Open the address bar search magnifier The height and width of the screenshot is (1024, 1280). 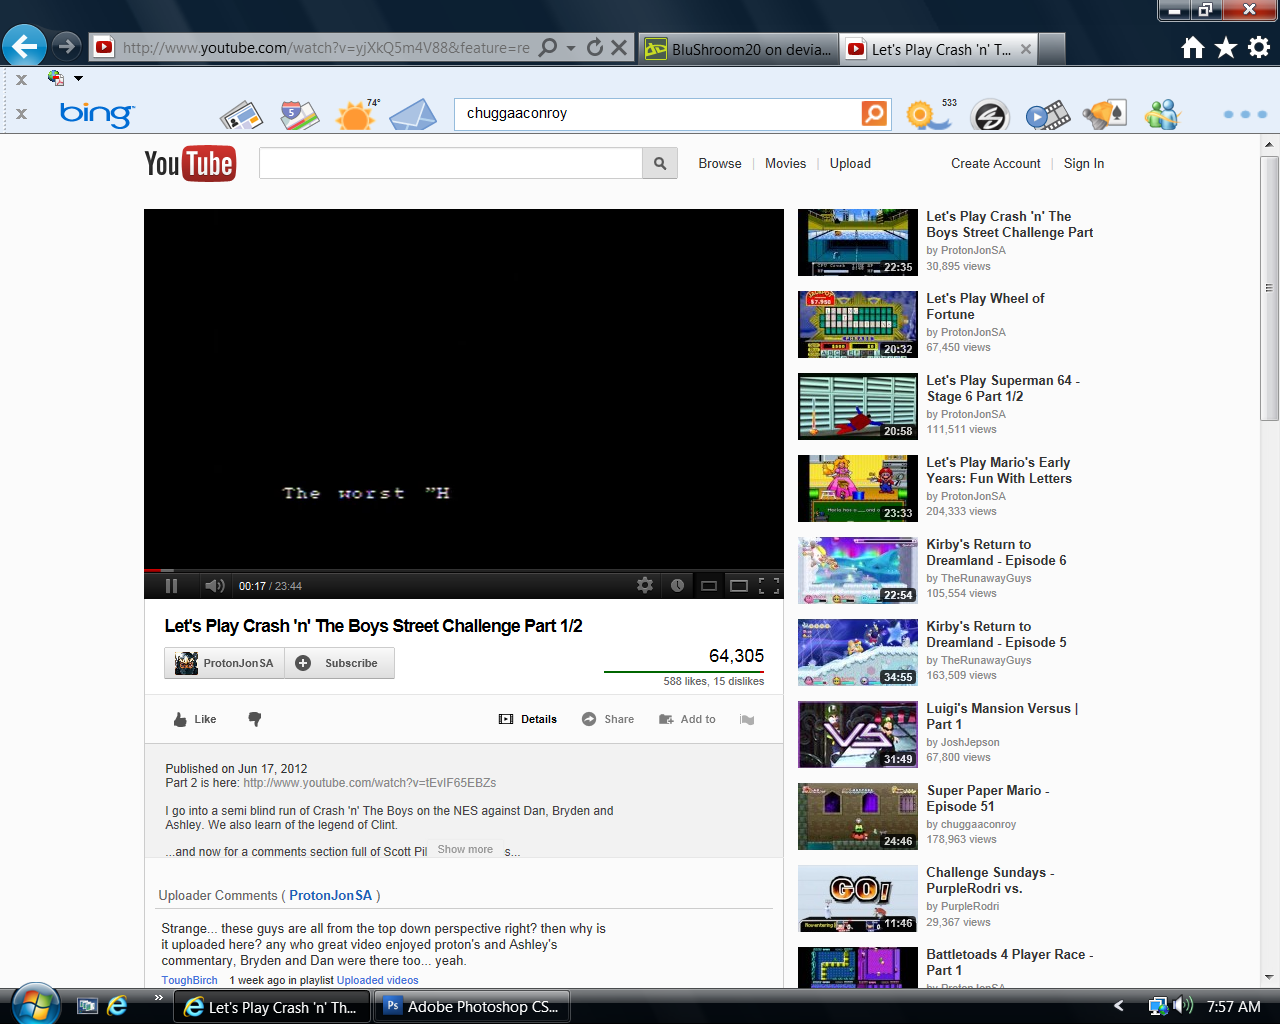coord(548,47)
